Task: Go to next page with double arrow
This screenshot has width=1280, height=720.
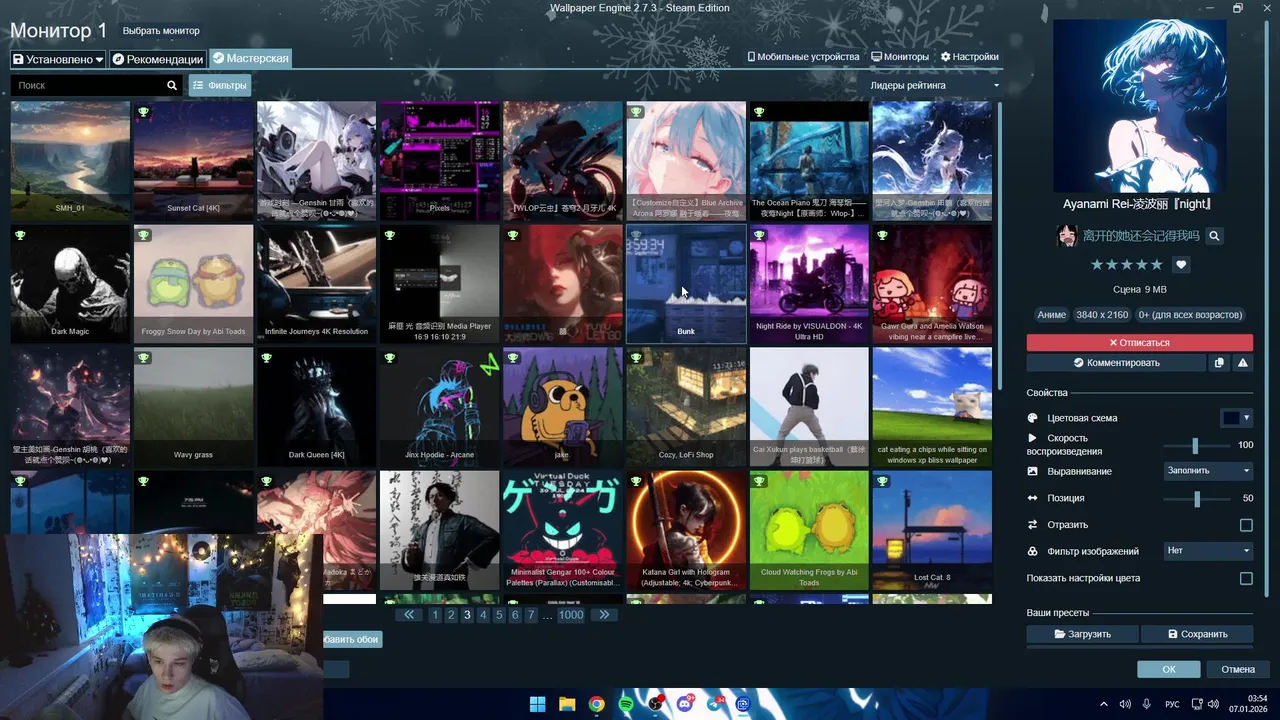Action: (x=604, y=615)
